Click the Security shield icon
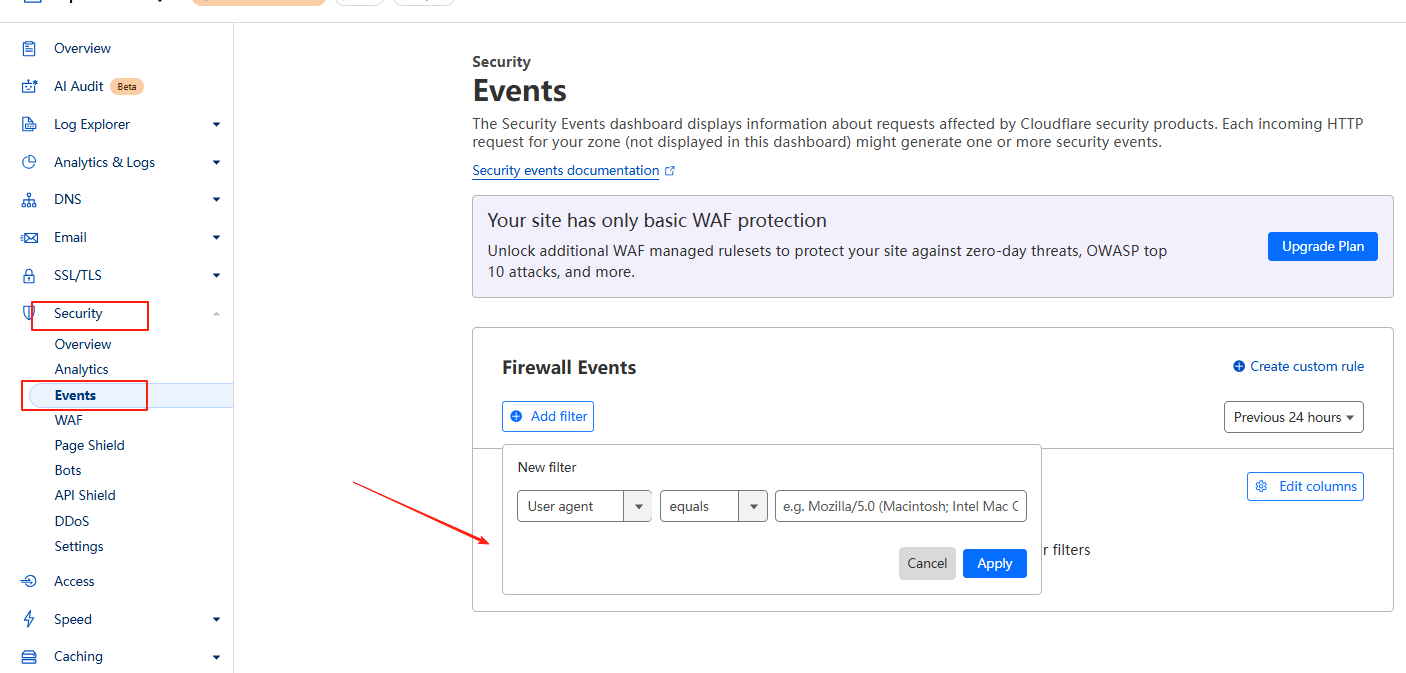Viewport: 1406px width, 673px height. [29, 312]
